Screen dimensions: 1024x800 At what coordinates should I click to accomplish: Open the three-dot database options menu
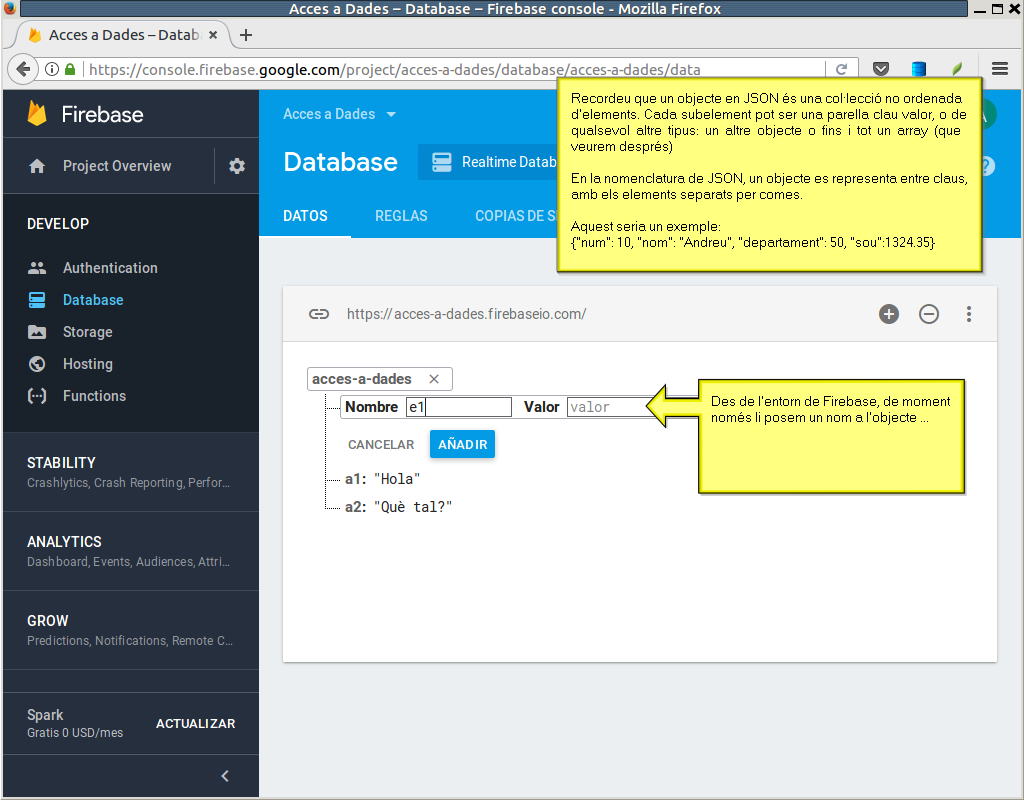click(968, 314)
